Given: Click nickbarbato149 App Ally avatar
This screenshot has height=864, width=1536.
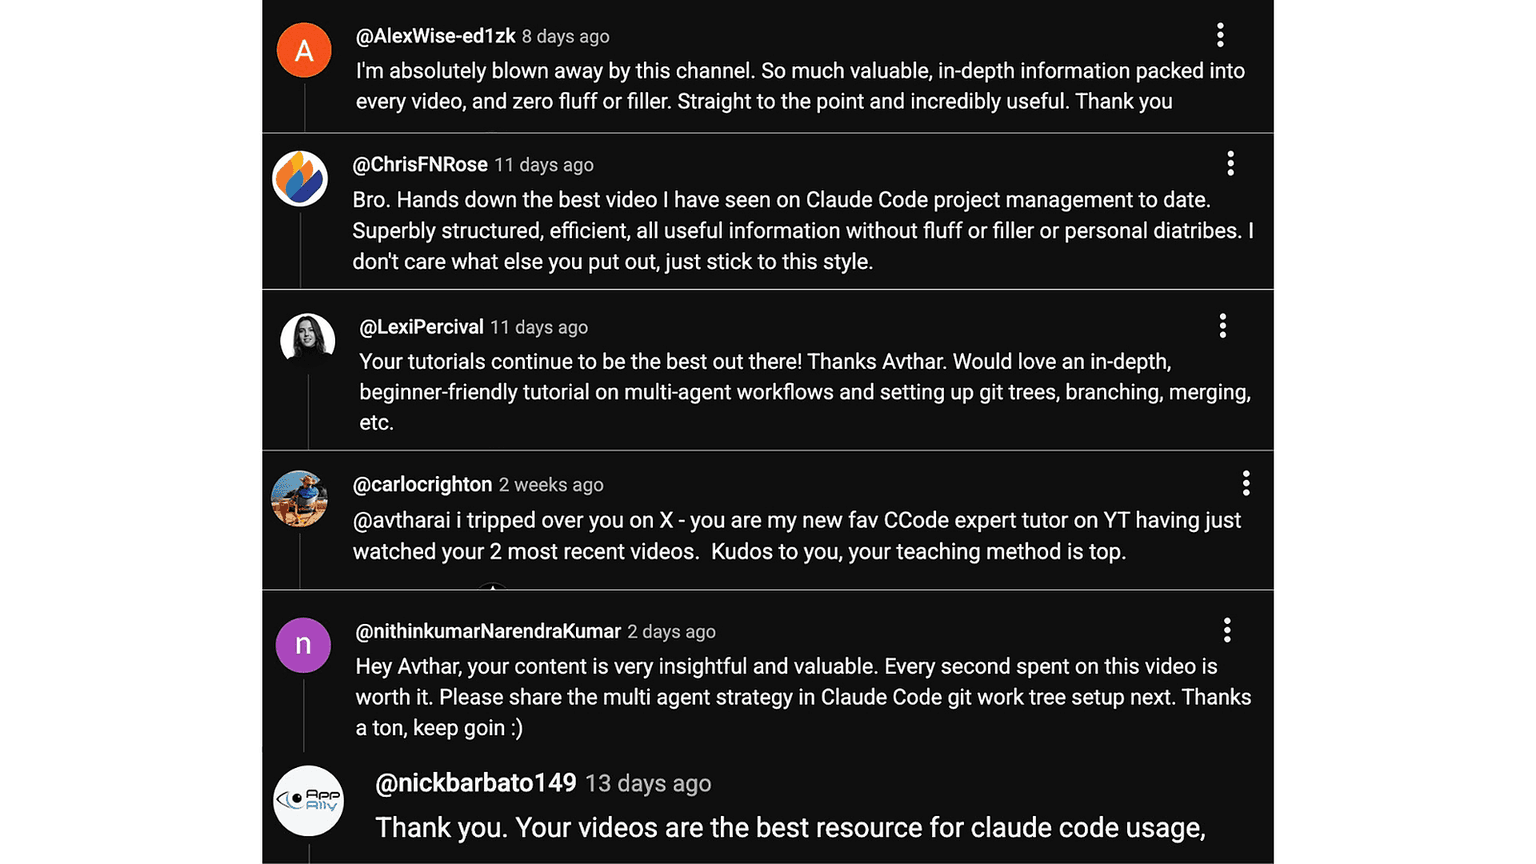Looking at the screenshot, I should [x=308, y=800].
